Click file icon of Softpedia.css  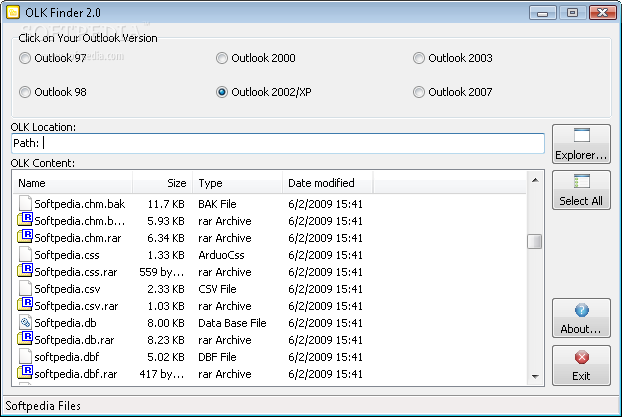(25, 254)
